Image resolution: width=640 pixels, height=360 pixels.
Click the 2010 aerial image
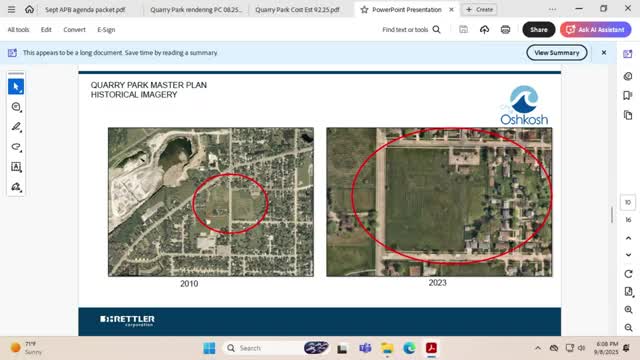tap(211, 202)
